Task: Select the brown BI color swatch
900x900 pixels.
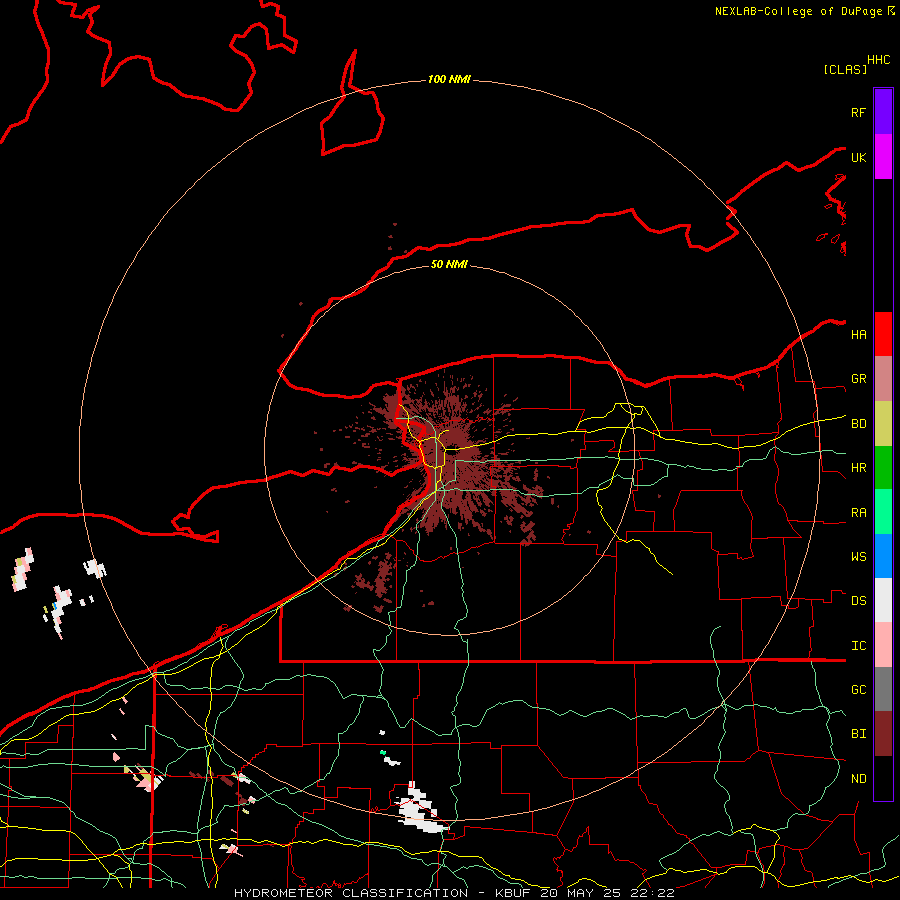Action: (883, 734)
